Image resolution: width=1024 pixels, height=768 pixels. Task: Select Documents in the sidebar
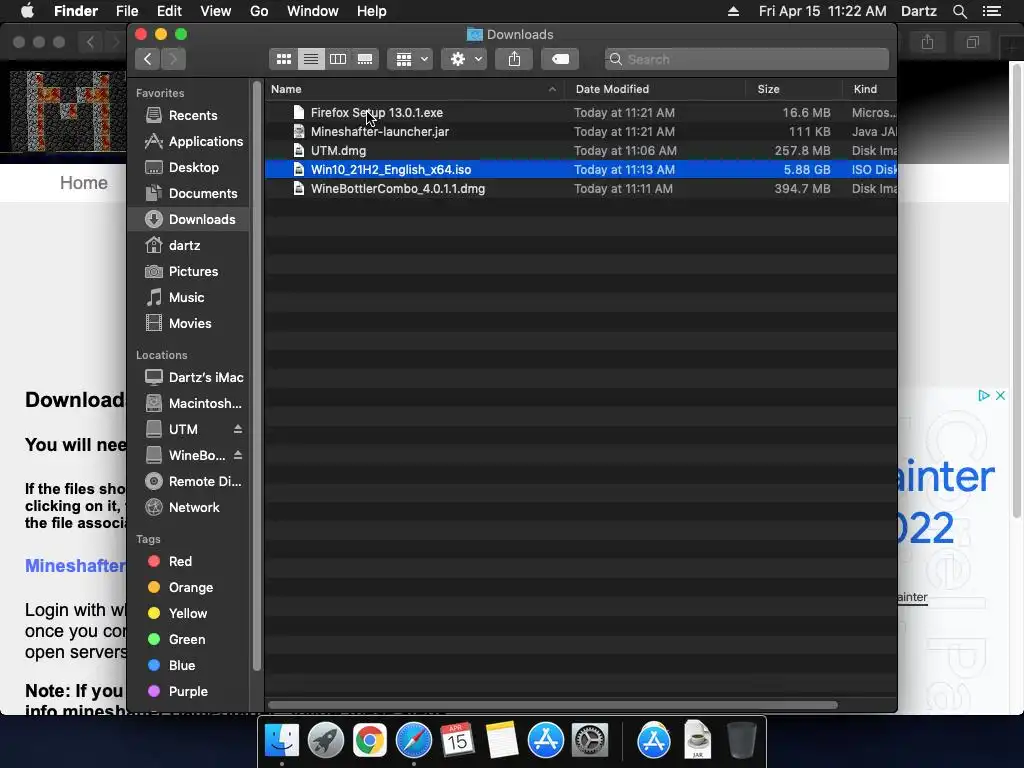[188, 194]
